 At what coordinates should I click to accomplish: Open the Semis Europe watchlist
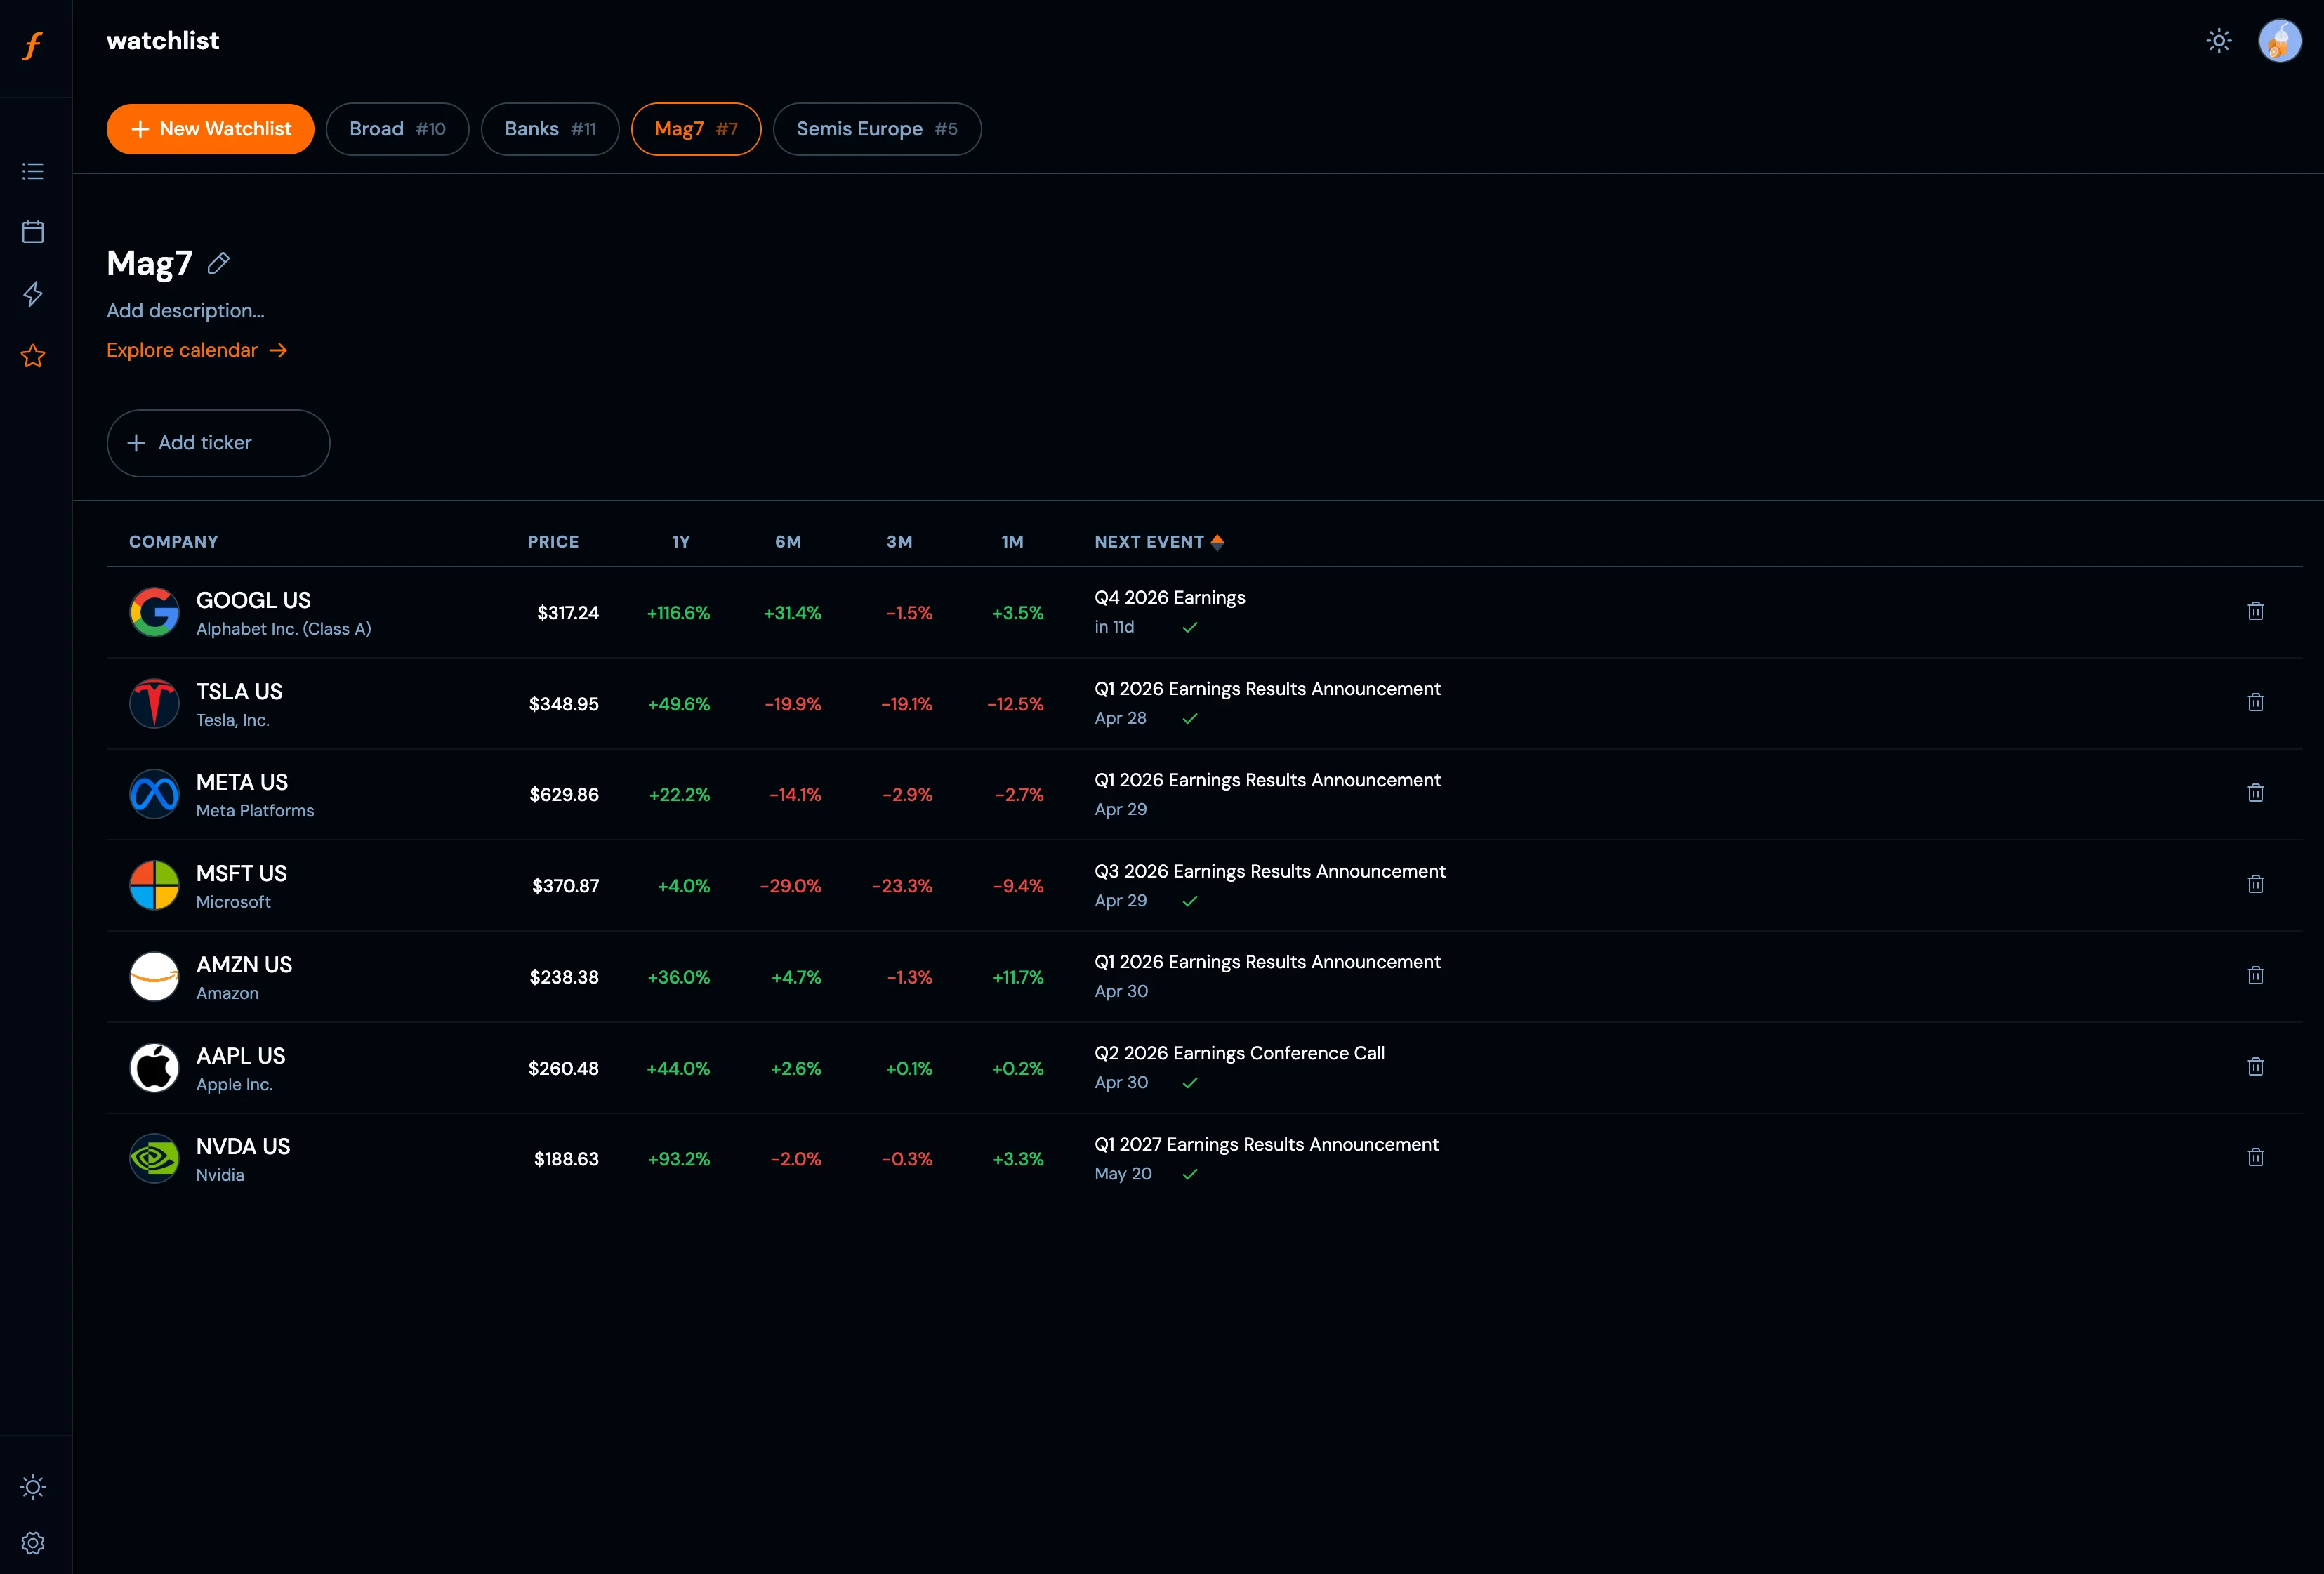click(x=877, y=129)
